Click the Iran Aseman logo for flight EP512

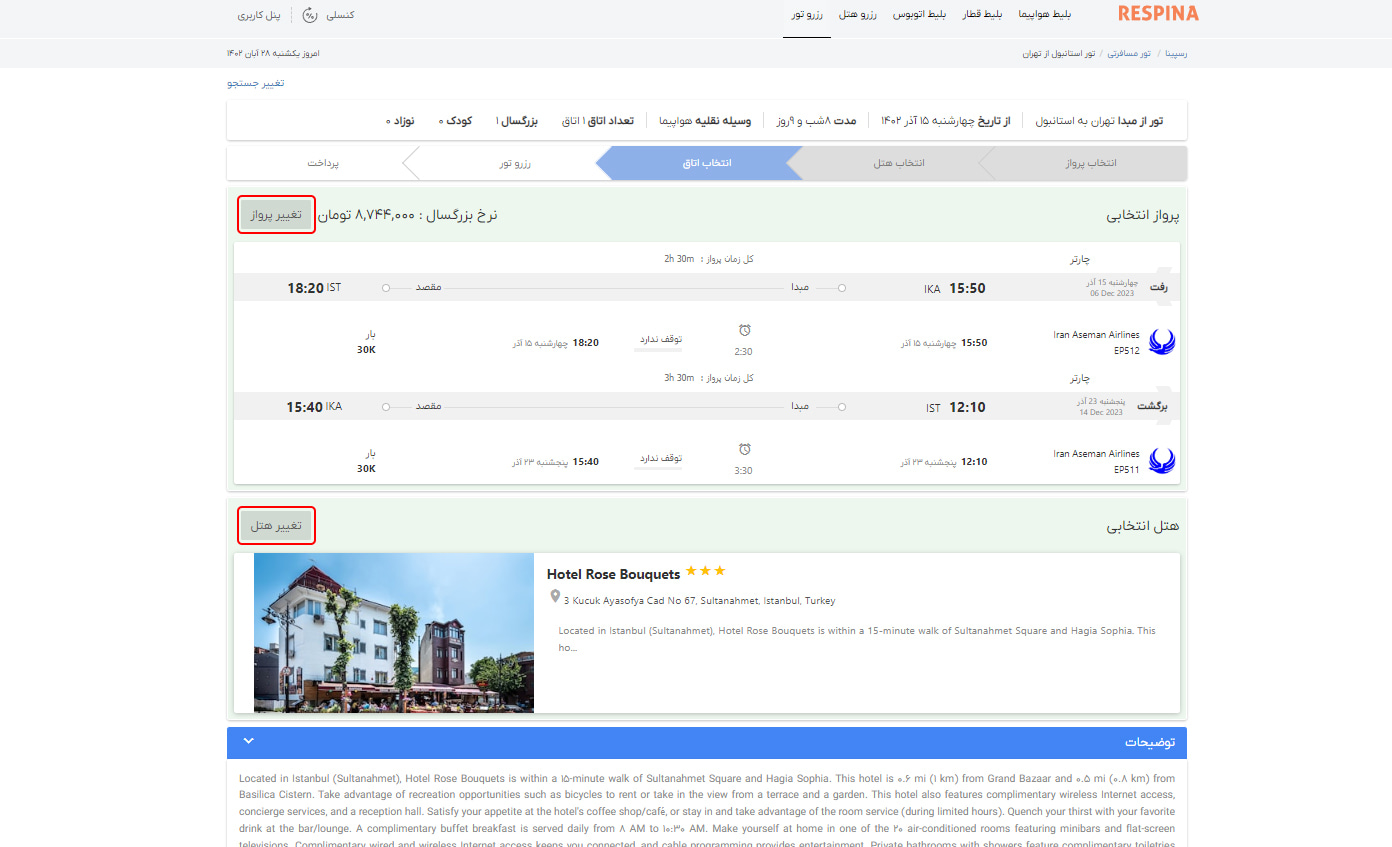(1162, 342)
